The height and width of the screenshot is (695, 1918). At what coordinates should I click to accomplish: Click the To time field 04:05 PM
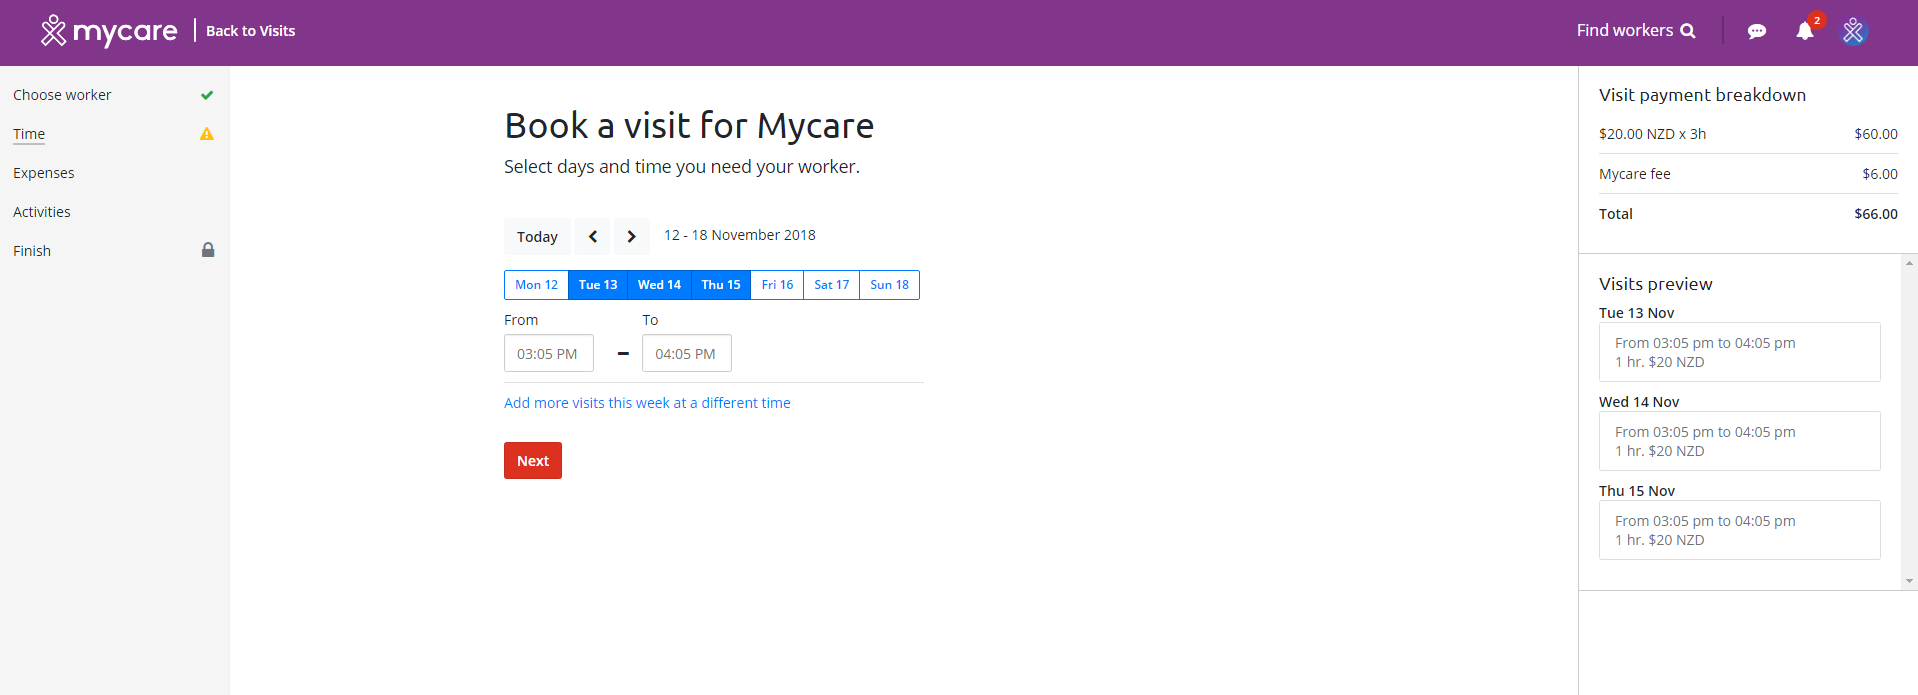687,353
